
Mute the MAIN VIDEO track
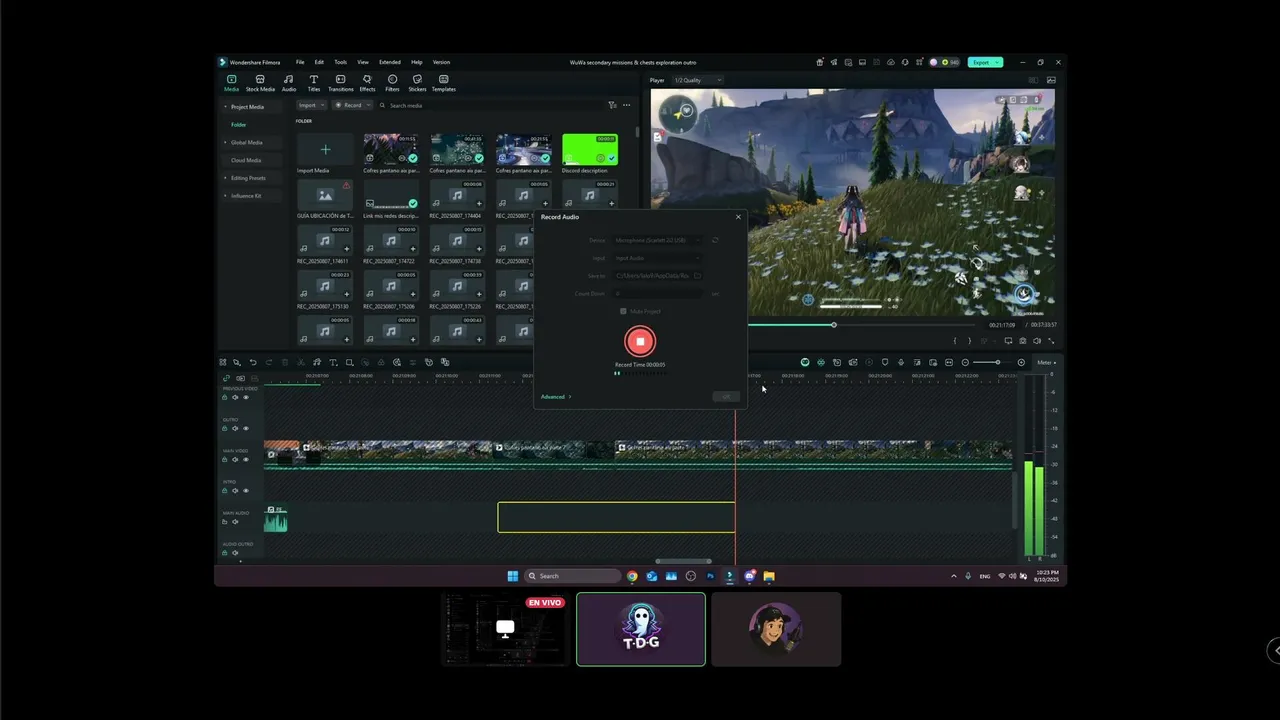235,459
